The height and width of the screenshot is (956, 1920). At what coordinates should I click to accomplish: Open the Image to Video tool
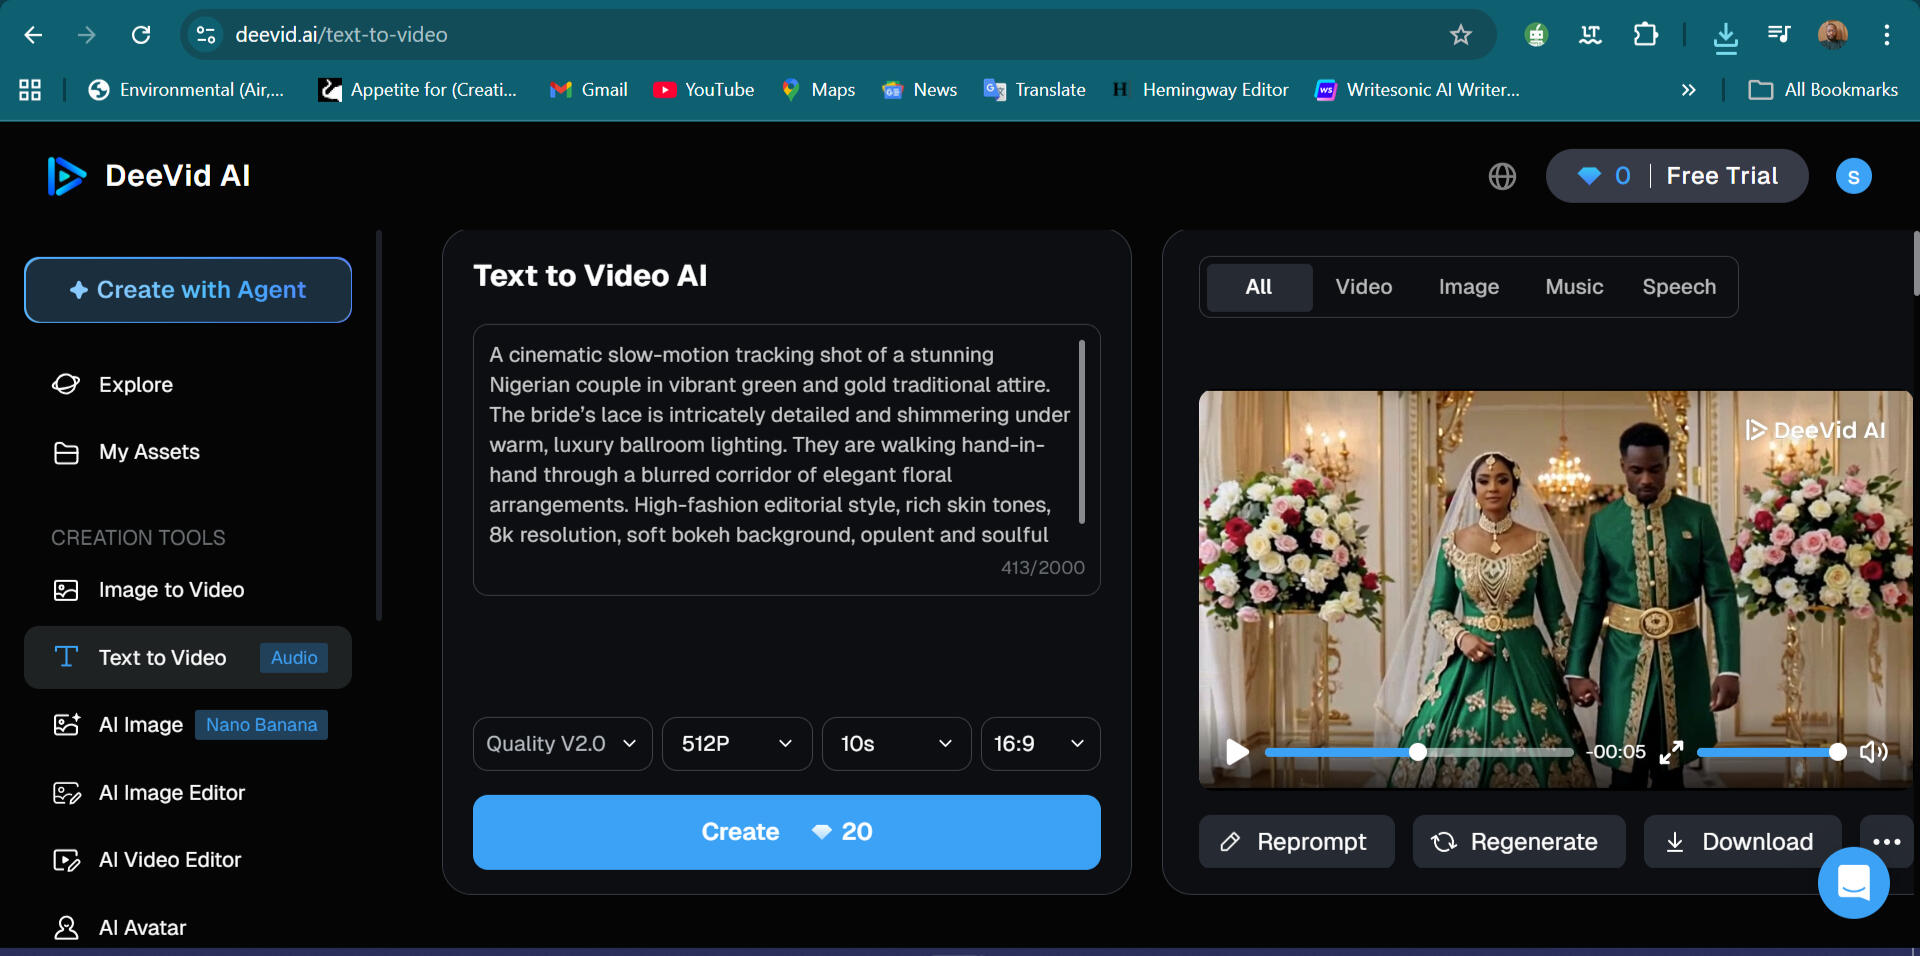[171, 590]
